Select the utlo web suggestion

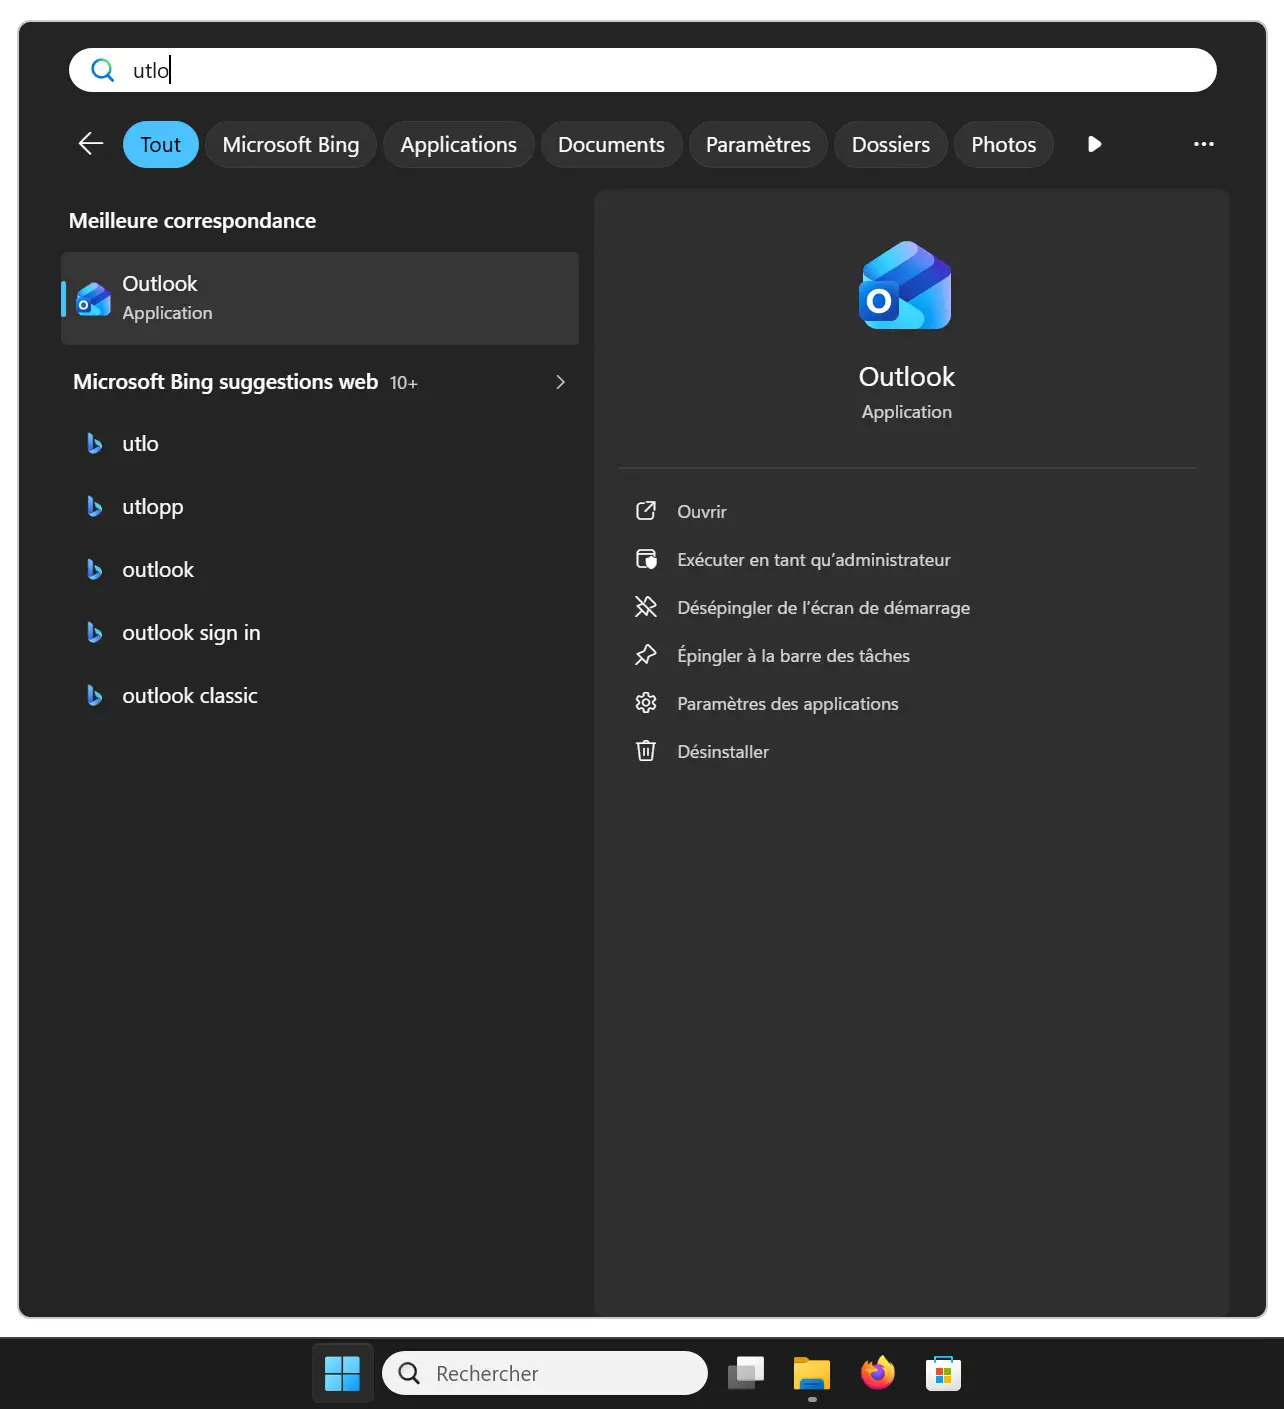(x=320, y=444)
